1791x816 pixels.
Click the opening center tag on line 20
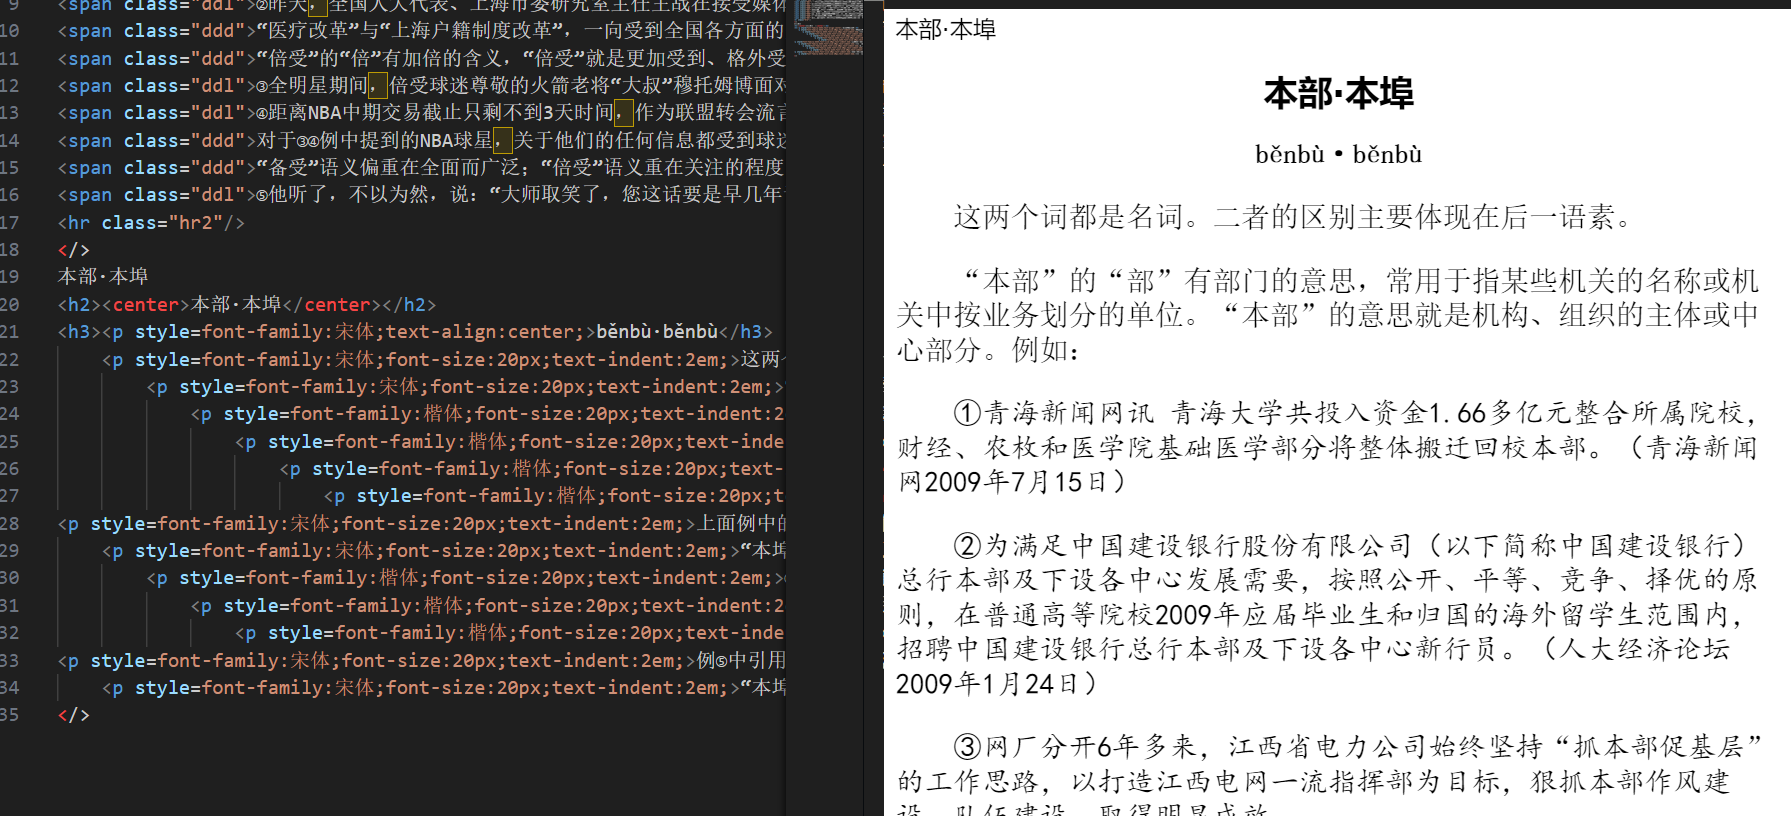point(146,304)
